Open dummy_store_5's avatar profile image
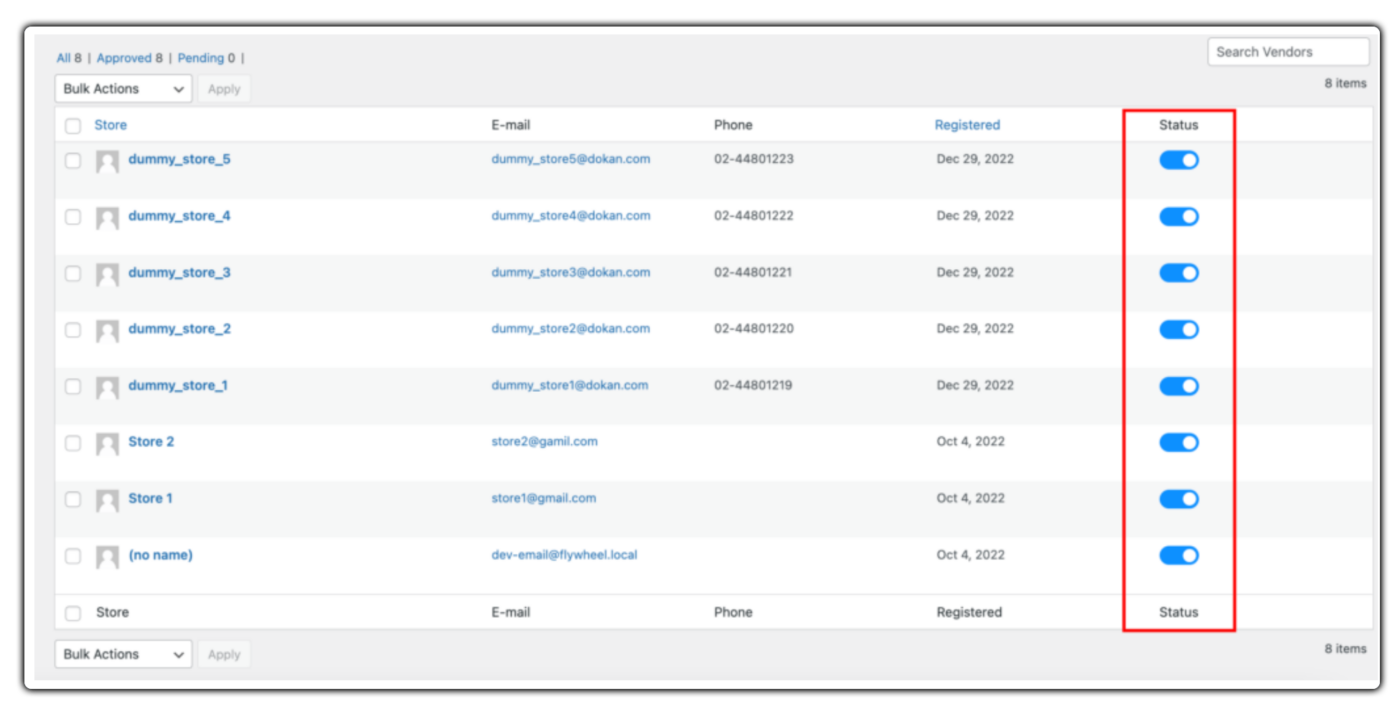Screen dimensions: 1400x709 107,159
